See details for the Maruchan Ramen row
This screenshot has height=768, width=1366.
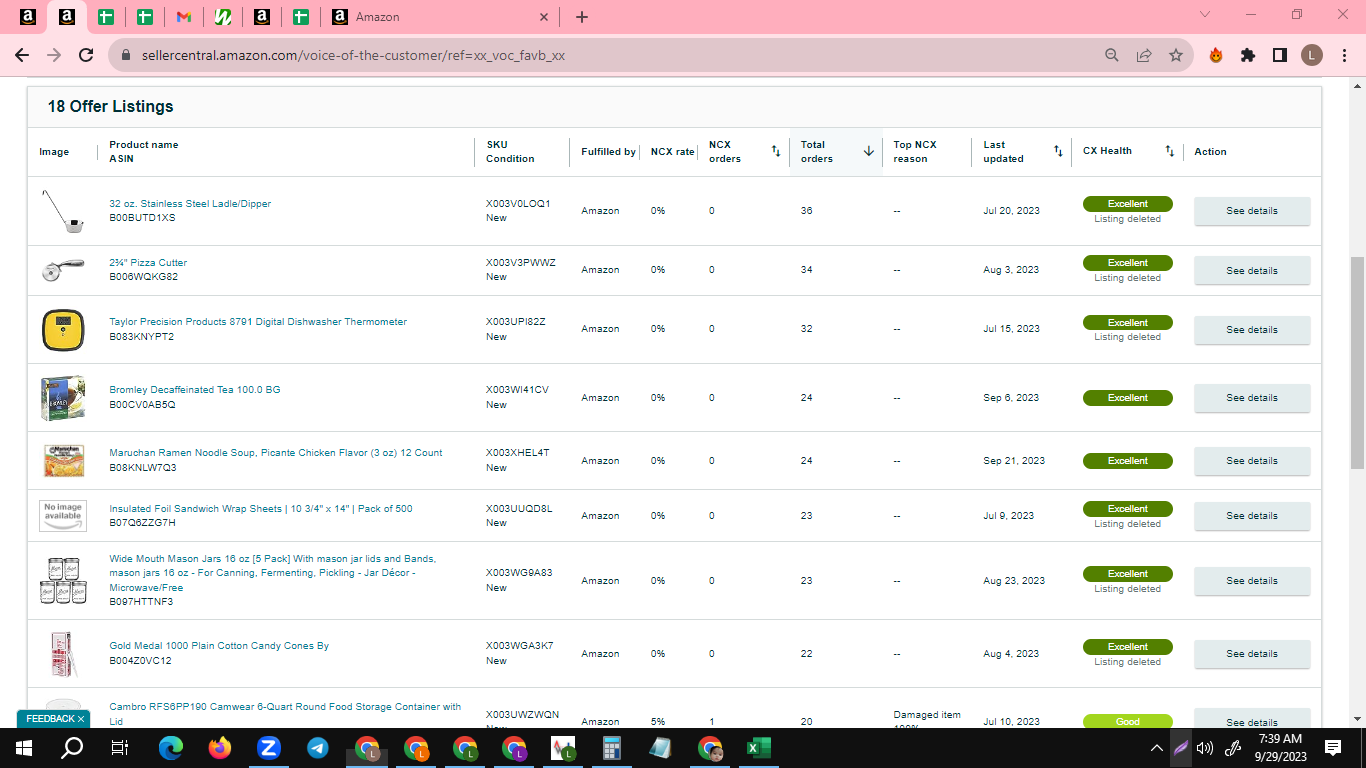tap(1252, 460)
